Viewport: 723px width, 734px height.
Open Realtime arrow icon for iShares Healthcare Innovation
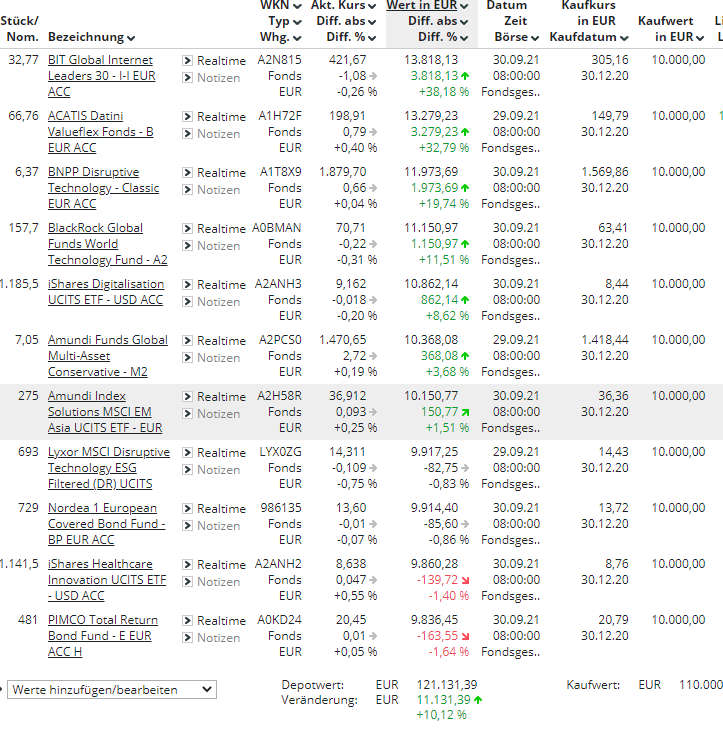click(x=187, y=565)
